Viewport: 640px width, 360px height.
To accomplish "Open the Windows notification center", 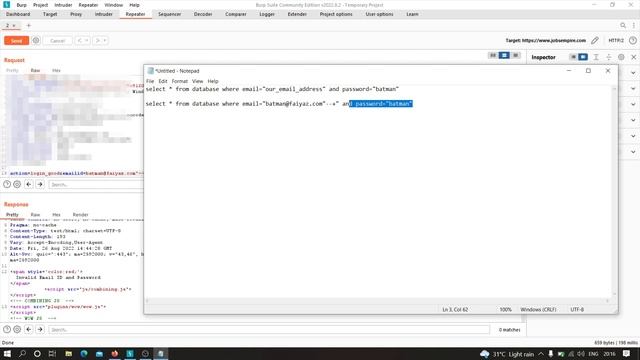I will [x=627, y=354].
